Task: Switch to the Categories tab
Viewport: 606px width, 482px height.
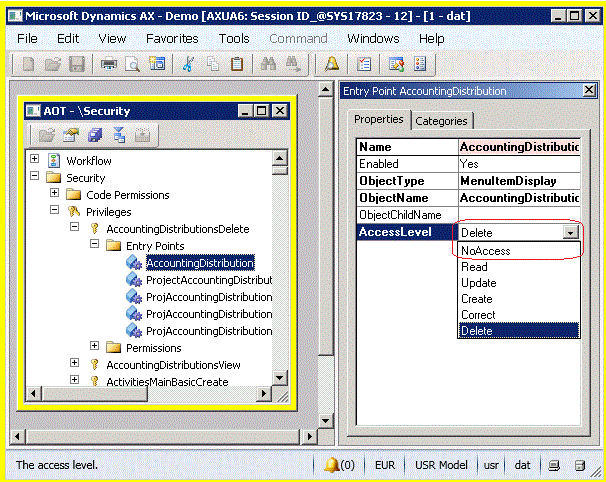Action: click(x=441, y=121)
